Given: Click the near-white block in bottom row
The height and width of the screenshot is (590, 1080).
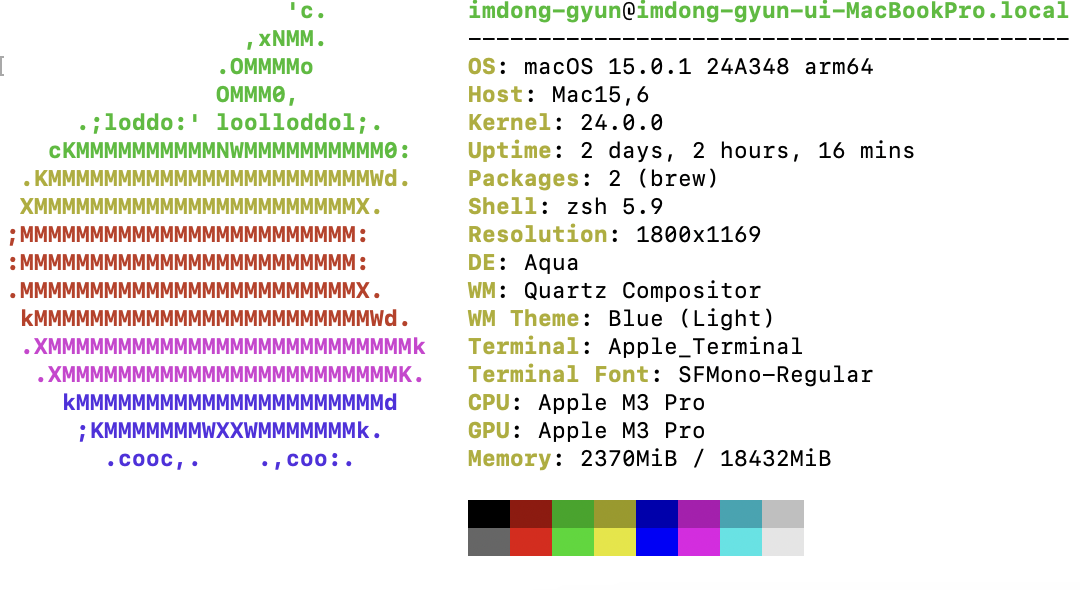Looking at the screenshot, I should [783, 542].
